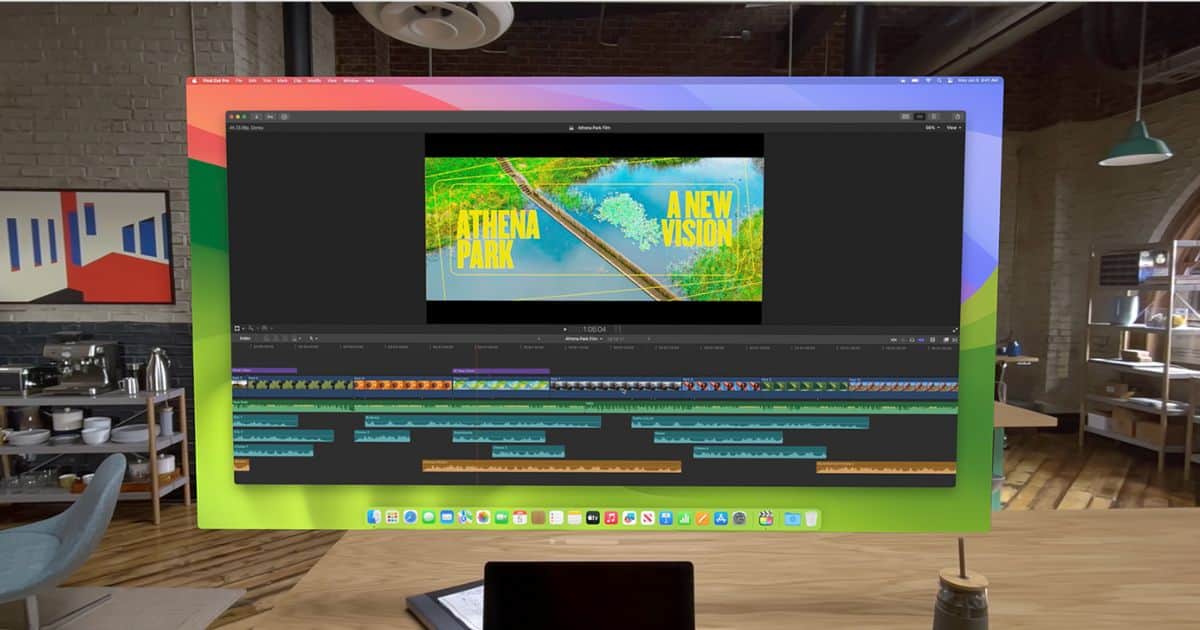Click the Share export icon
The image size is (1200, 630).
(957, 117)
